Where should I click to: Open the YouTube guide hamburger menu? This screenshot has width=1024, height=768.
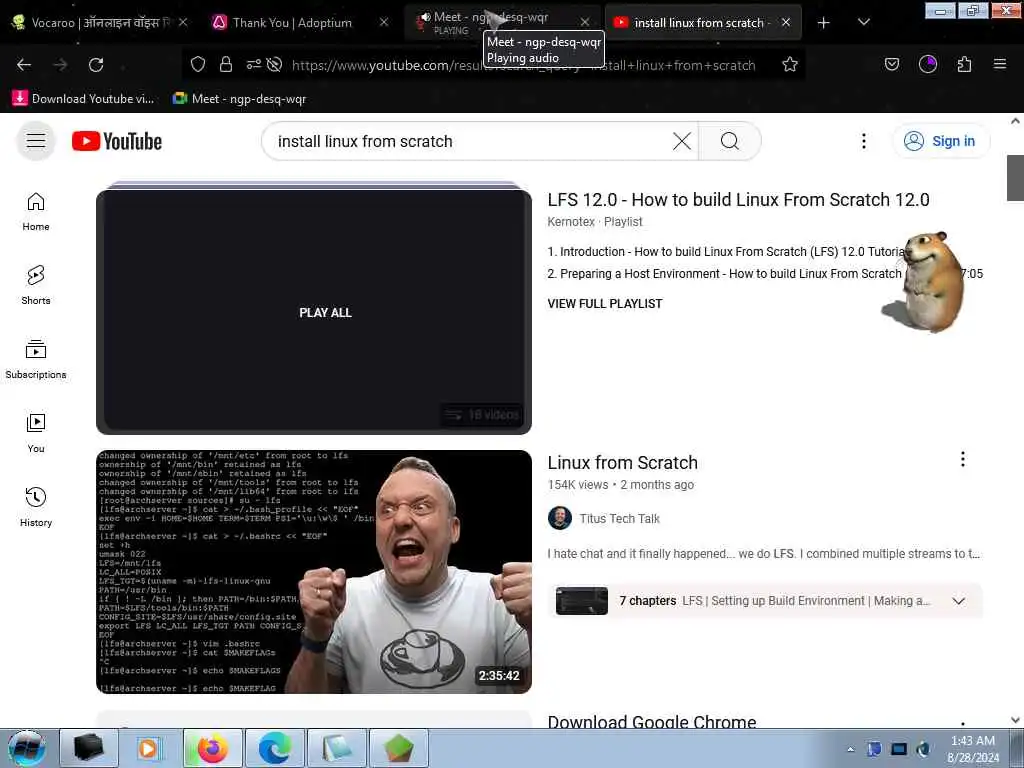click(36, 140)
